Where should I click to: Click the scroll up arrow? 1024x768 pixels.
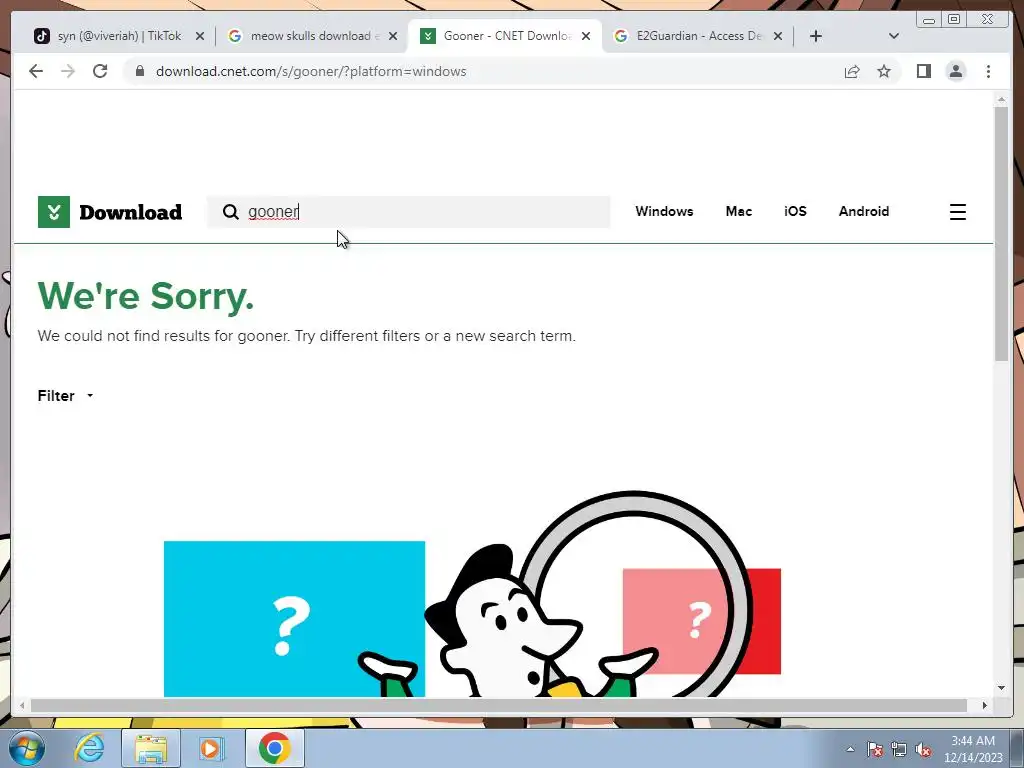pos(1001,99)
